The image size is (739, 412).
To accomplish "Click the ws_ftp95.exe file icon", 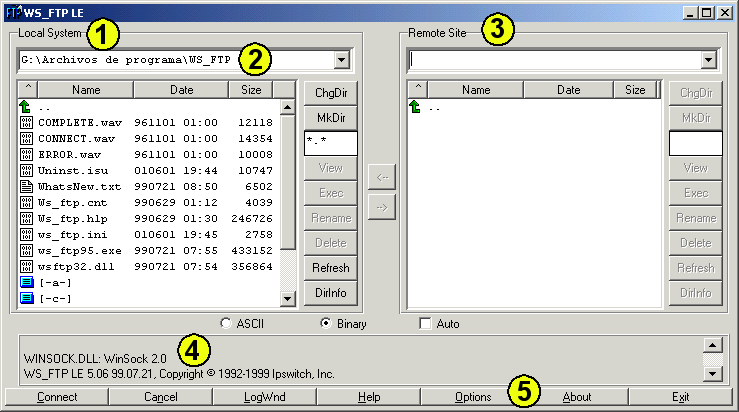I will (x=26, y=251).
